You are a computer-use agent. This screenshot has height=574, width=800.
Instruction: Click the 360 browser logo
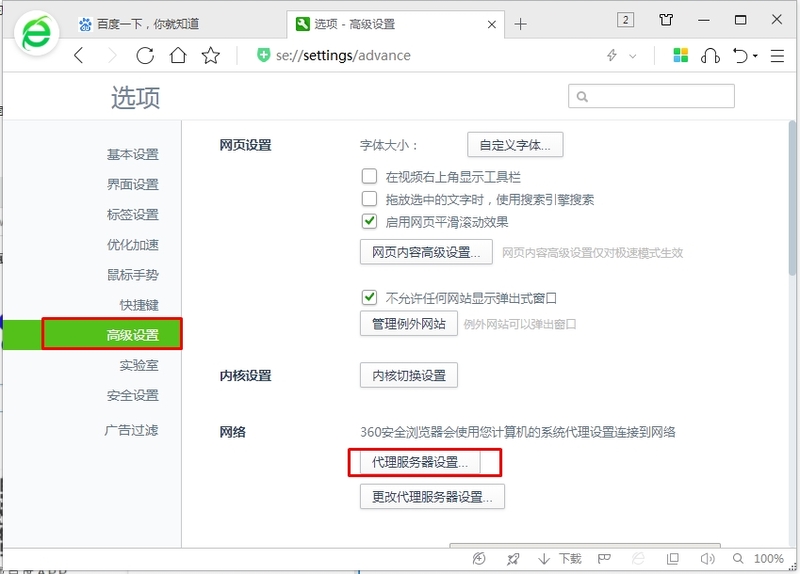[37, 33]
